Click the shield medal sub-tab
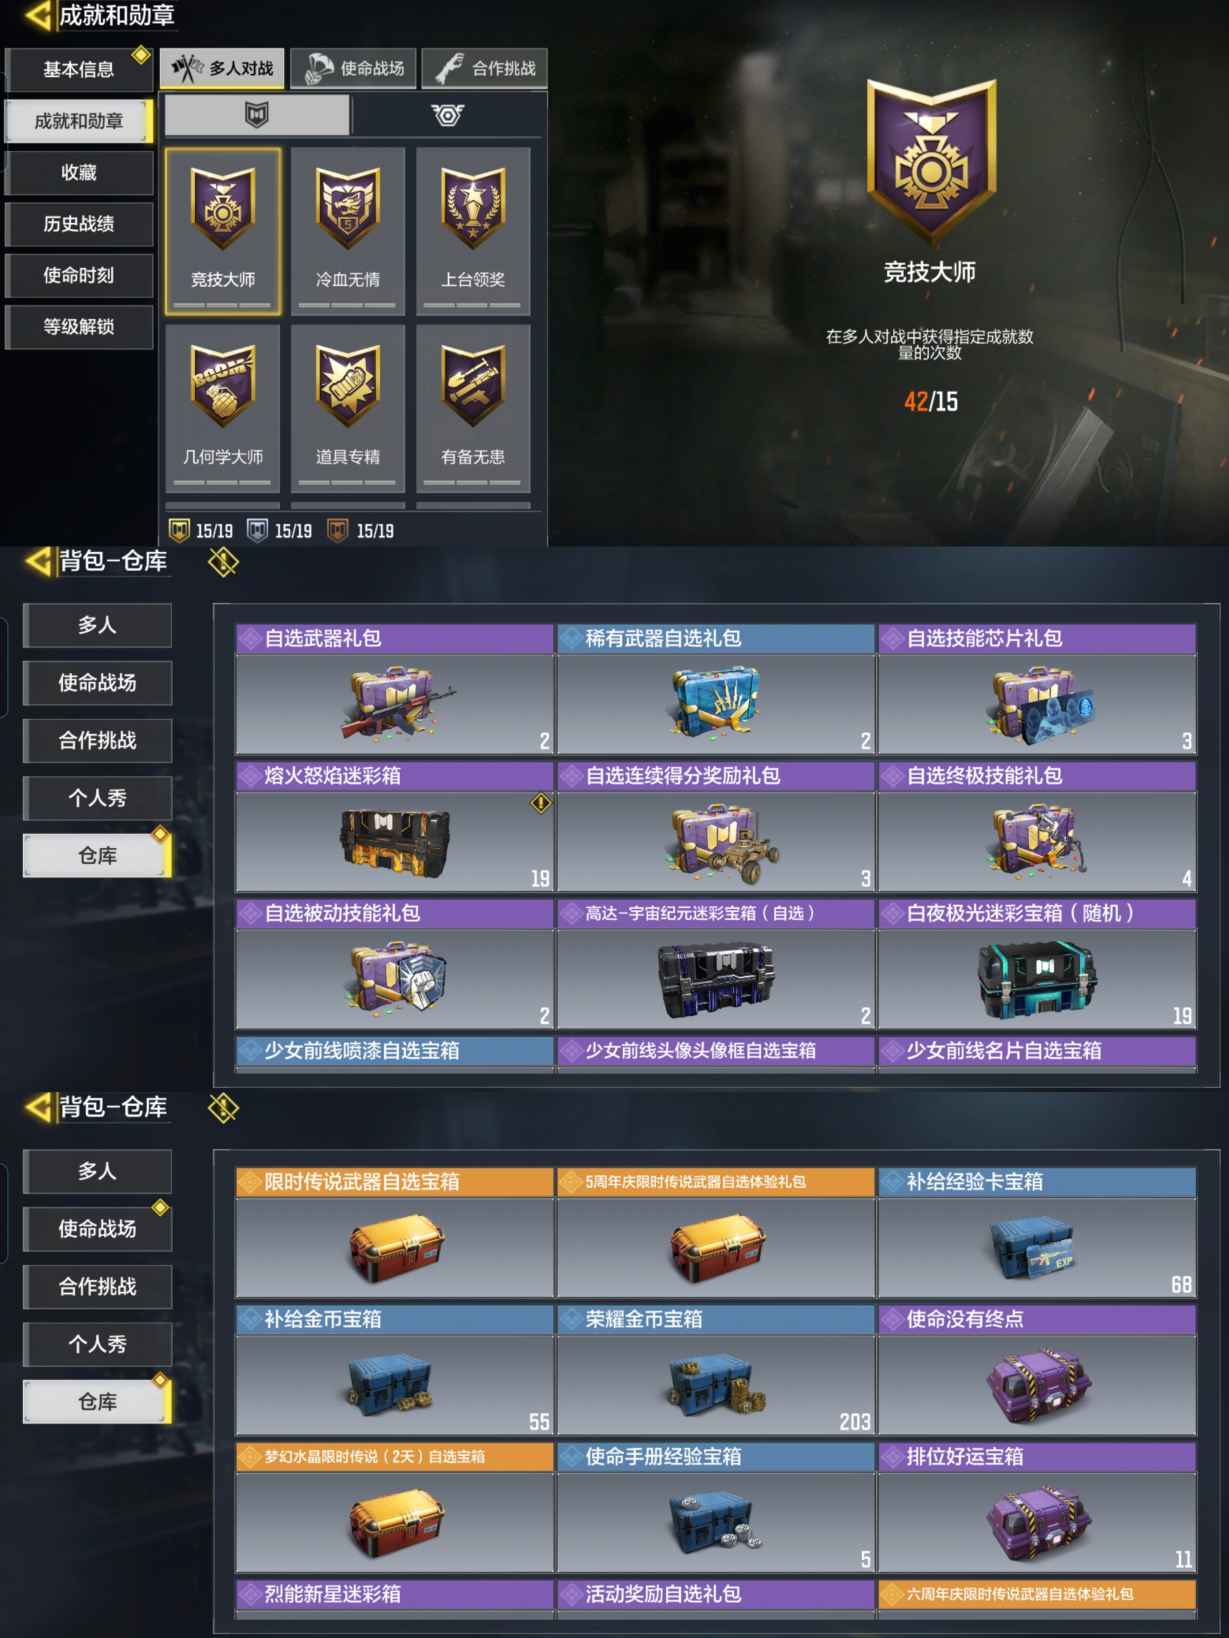Image resolution: width=1229 pixels, height=1638 pixels. click(x=257, y=115)
